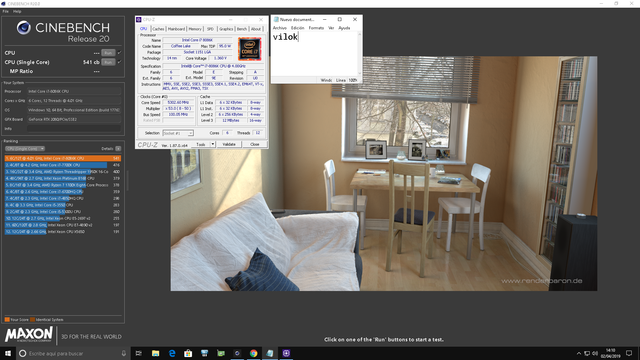Open the Ayuda menu in Notepad

click(344, 28)
